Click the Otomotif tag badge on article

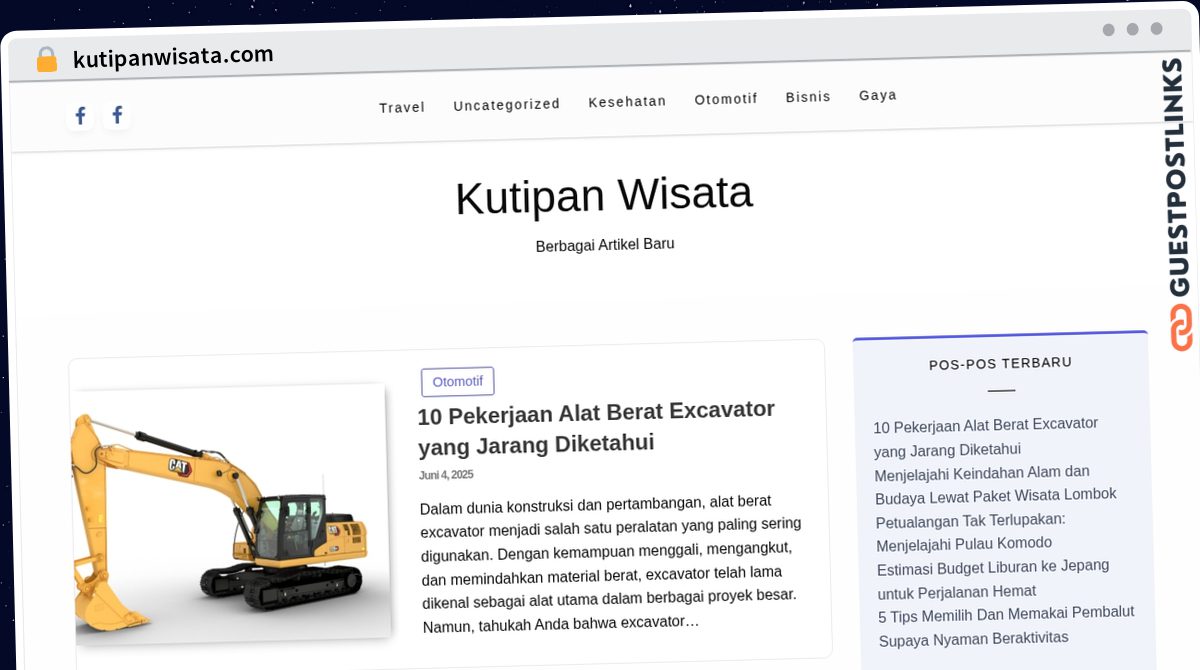[x=457, y=381]
